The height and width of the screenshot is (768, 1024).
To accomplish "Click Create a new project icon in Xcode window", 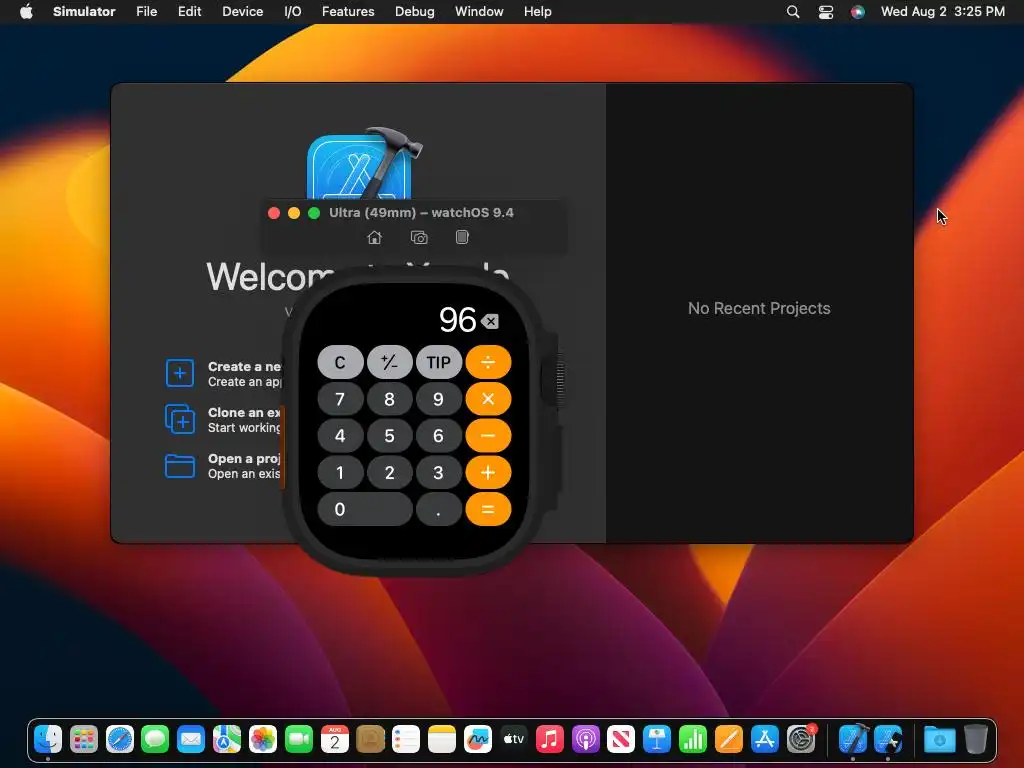I will pos(180,374).
